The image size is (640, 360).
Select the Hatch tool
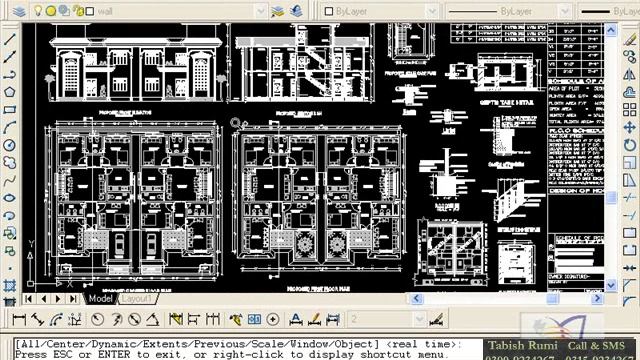pyautogui.click(x=9, y=285)
